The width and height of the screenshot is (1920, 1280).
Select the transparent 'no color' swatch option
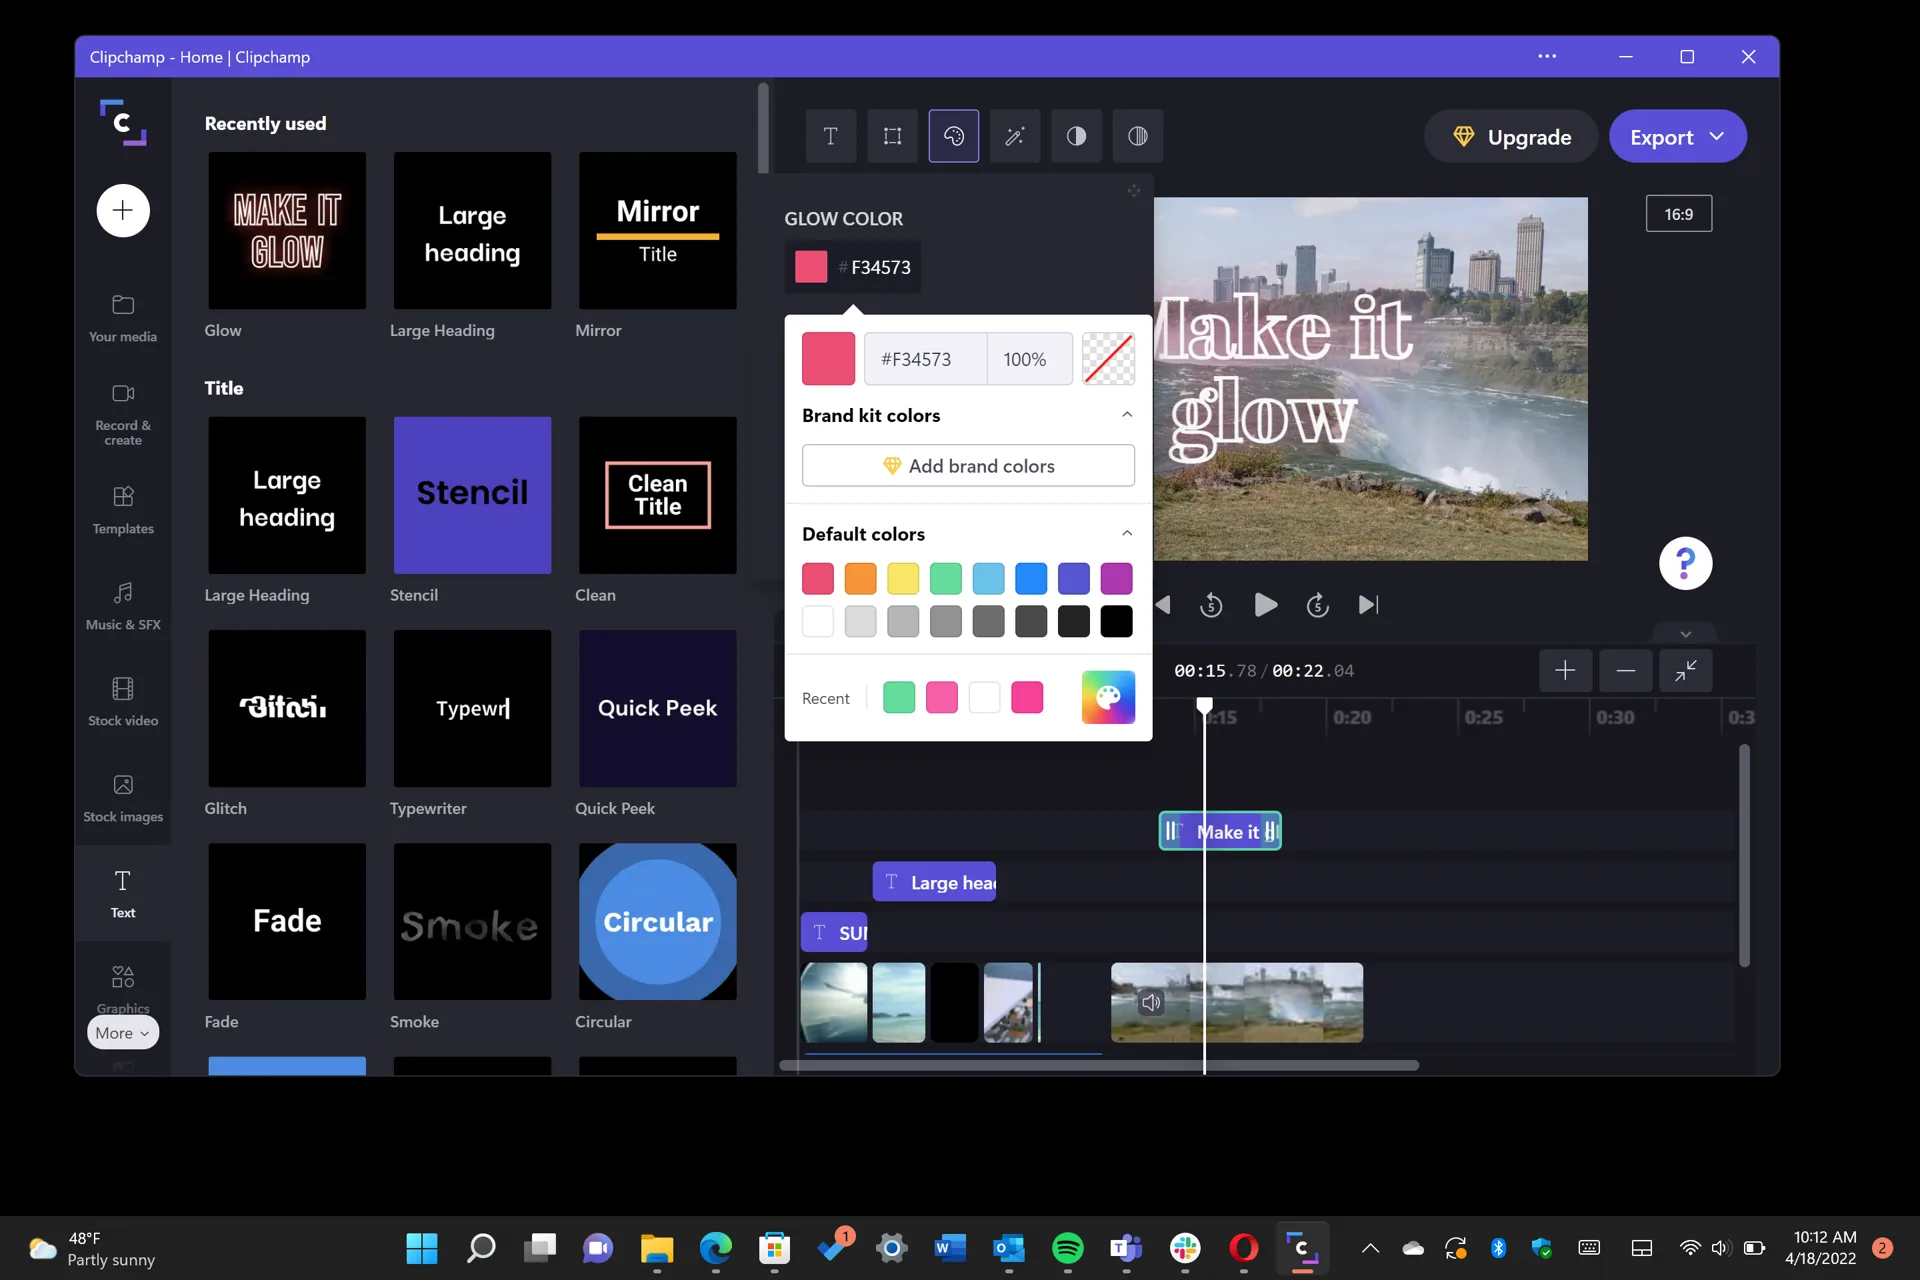pyautogui.click(x=1109, y=358)
